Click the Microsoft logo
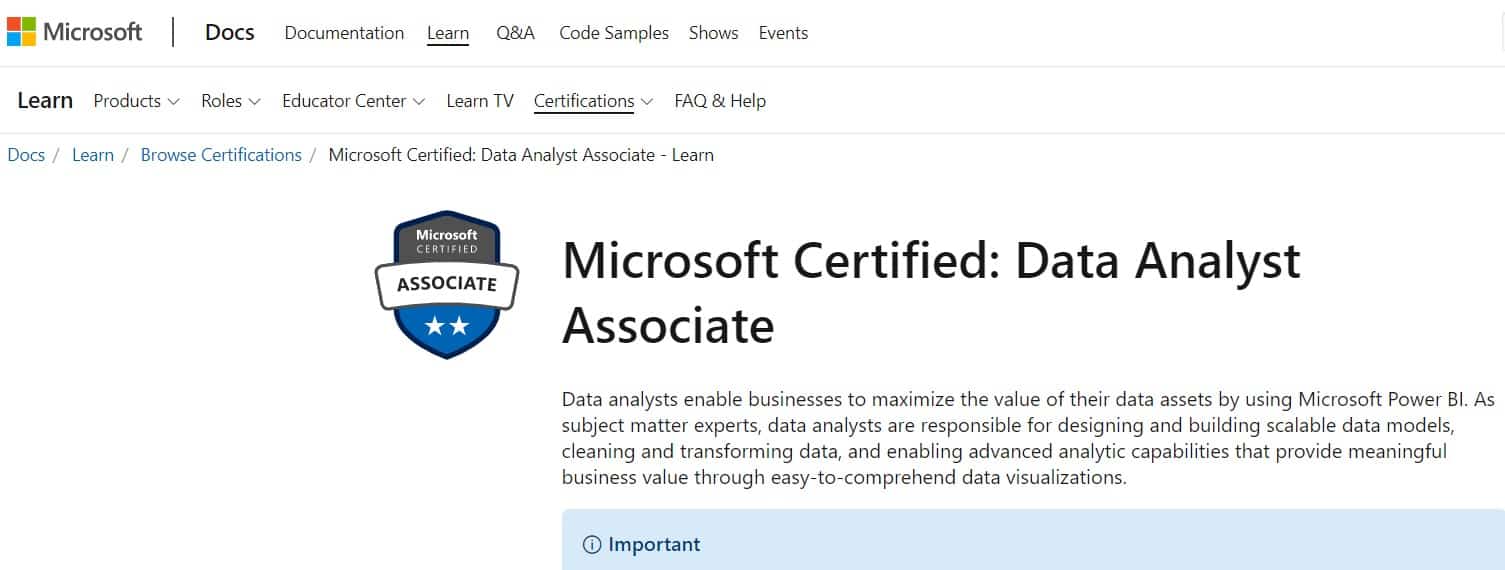 75,32
